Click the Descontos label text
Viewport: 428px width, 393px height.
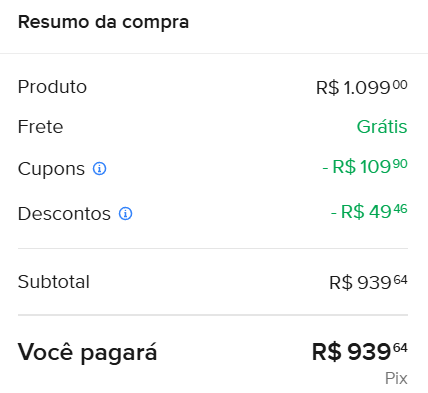tap(64, 214)
